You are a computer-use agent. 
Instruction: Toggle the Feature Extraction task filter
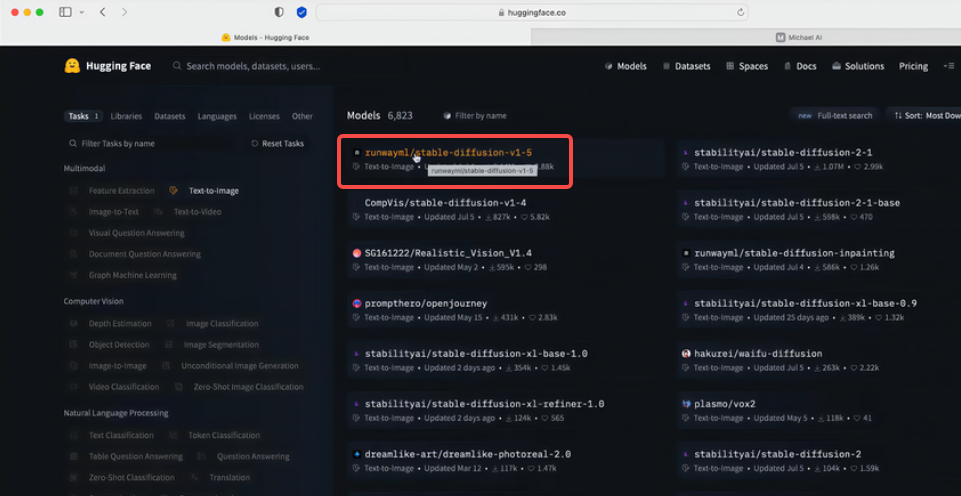point(112,191)
